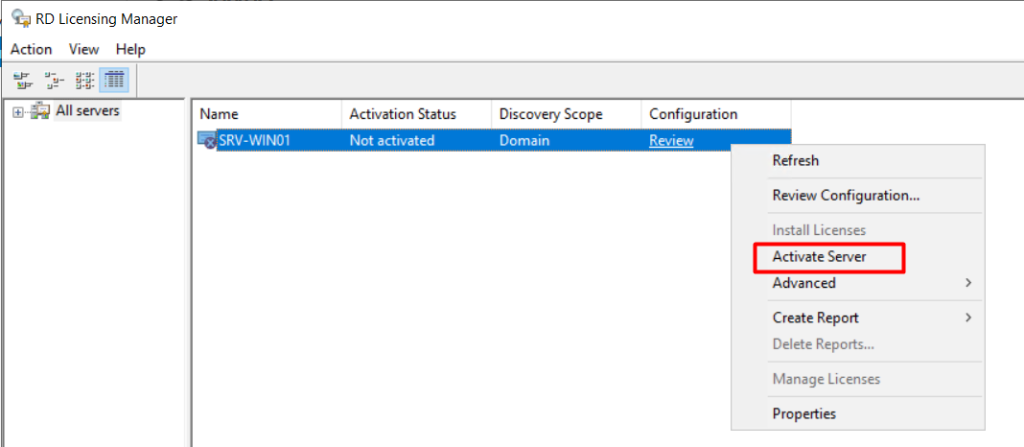Click the large icons view toolbar button
Screen dimensions: 1024x447
pos(23,79)
